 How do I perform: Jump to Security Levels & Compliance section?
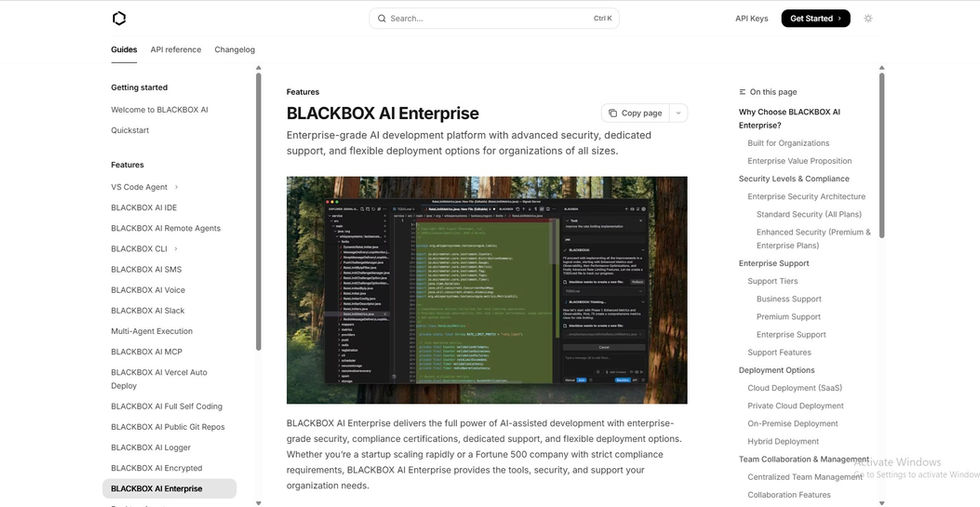pos(794,179)
